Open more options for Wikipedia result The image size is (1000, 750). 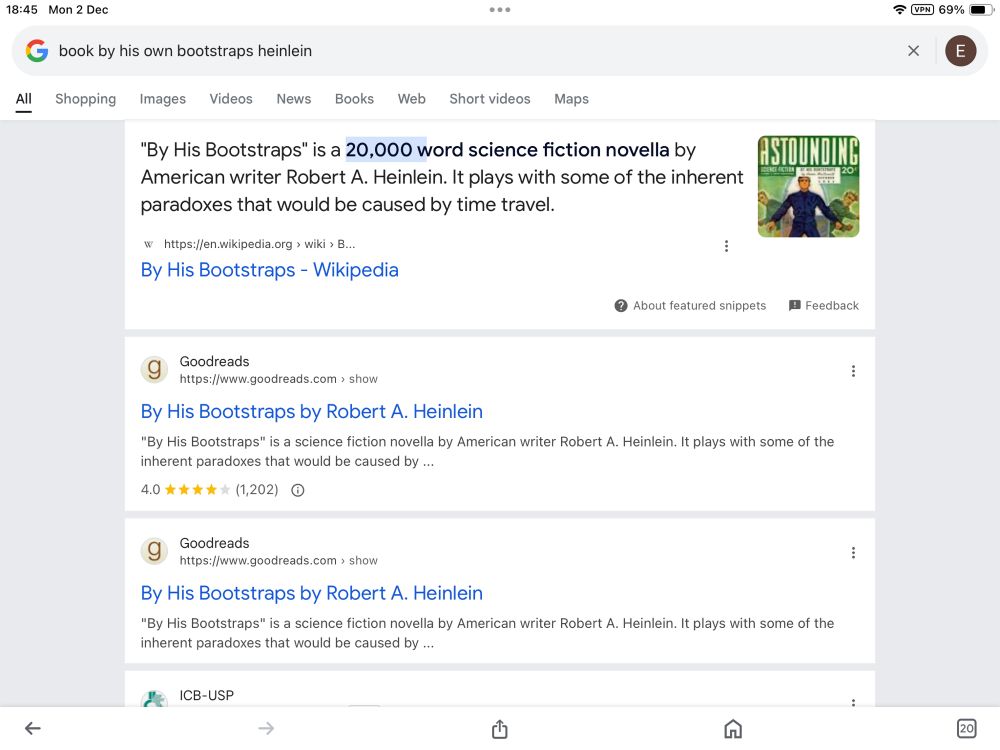click(726, 246)
